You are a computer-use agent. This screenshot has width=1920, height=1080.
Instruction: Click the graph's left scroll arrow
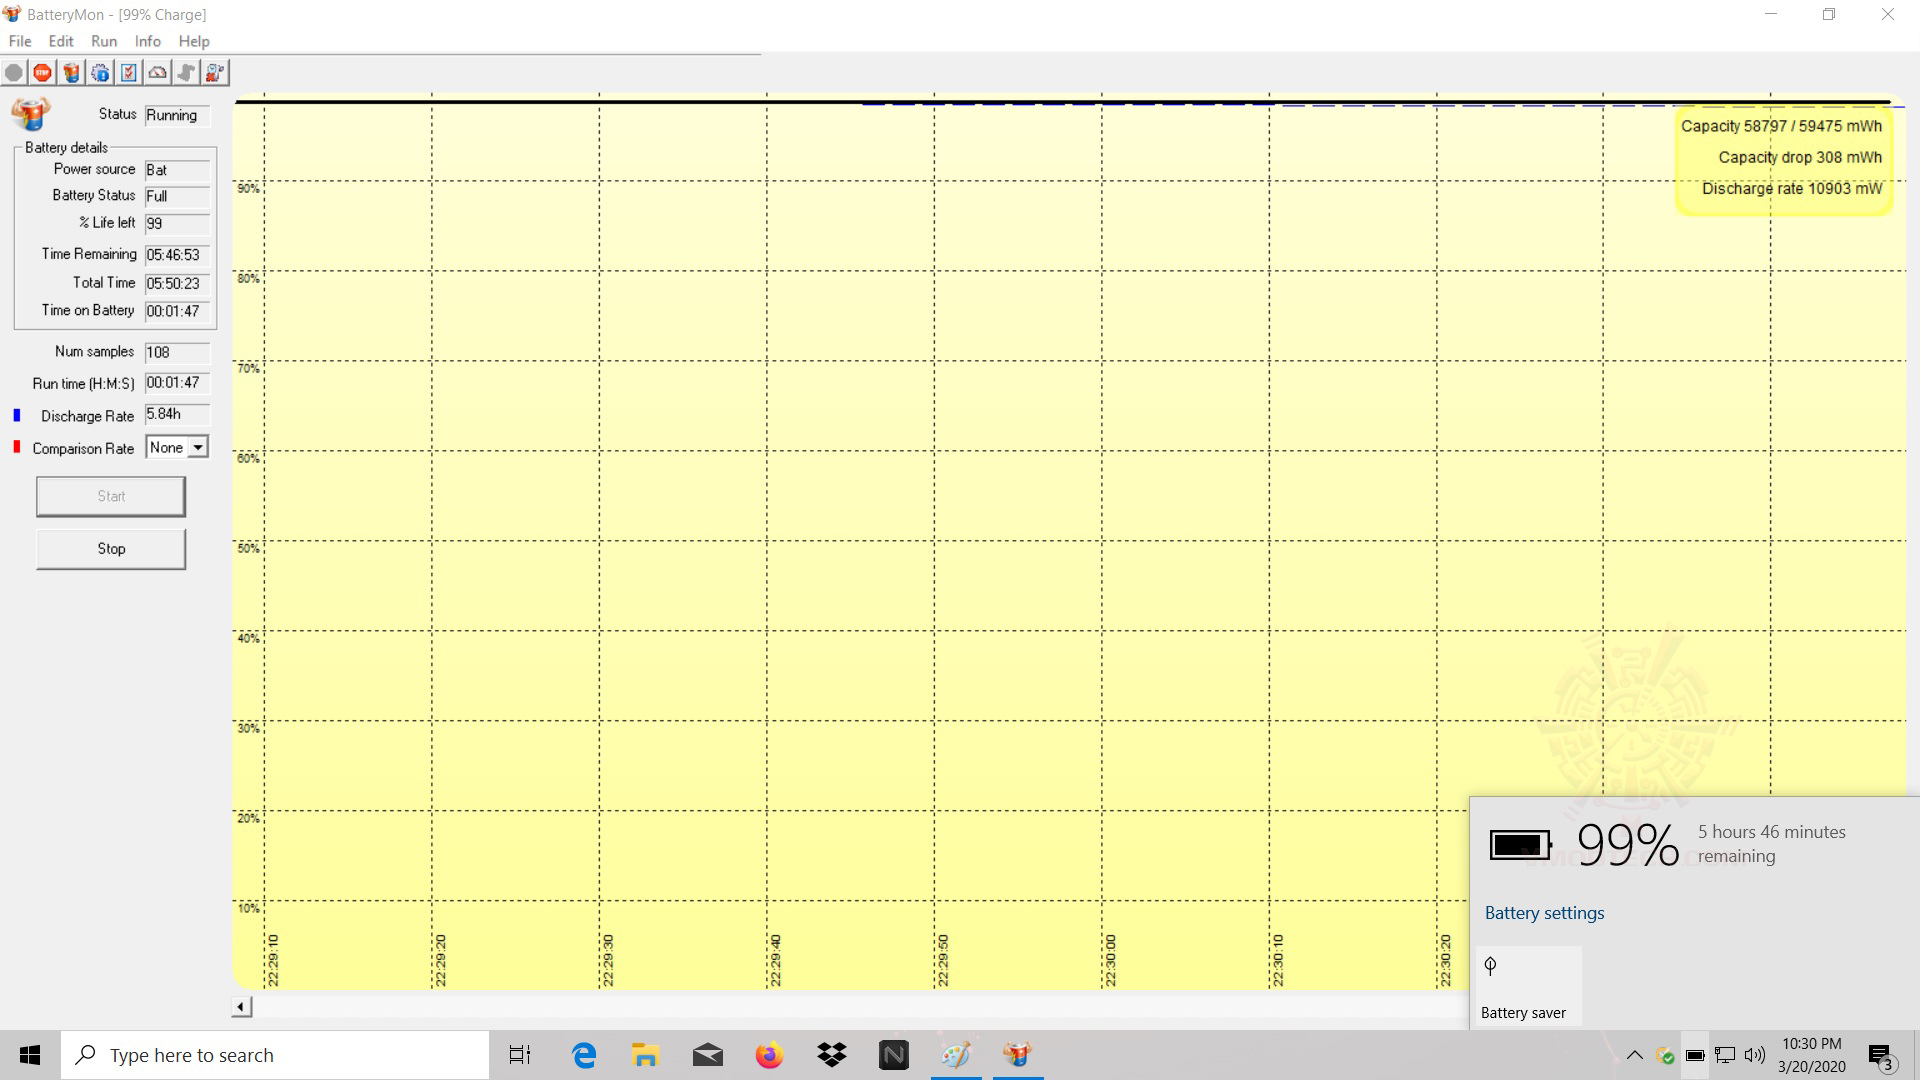[241, 1007]
